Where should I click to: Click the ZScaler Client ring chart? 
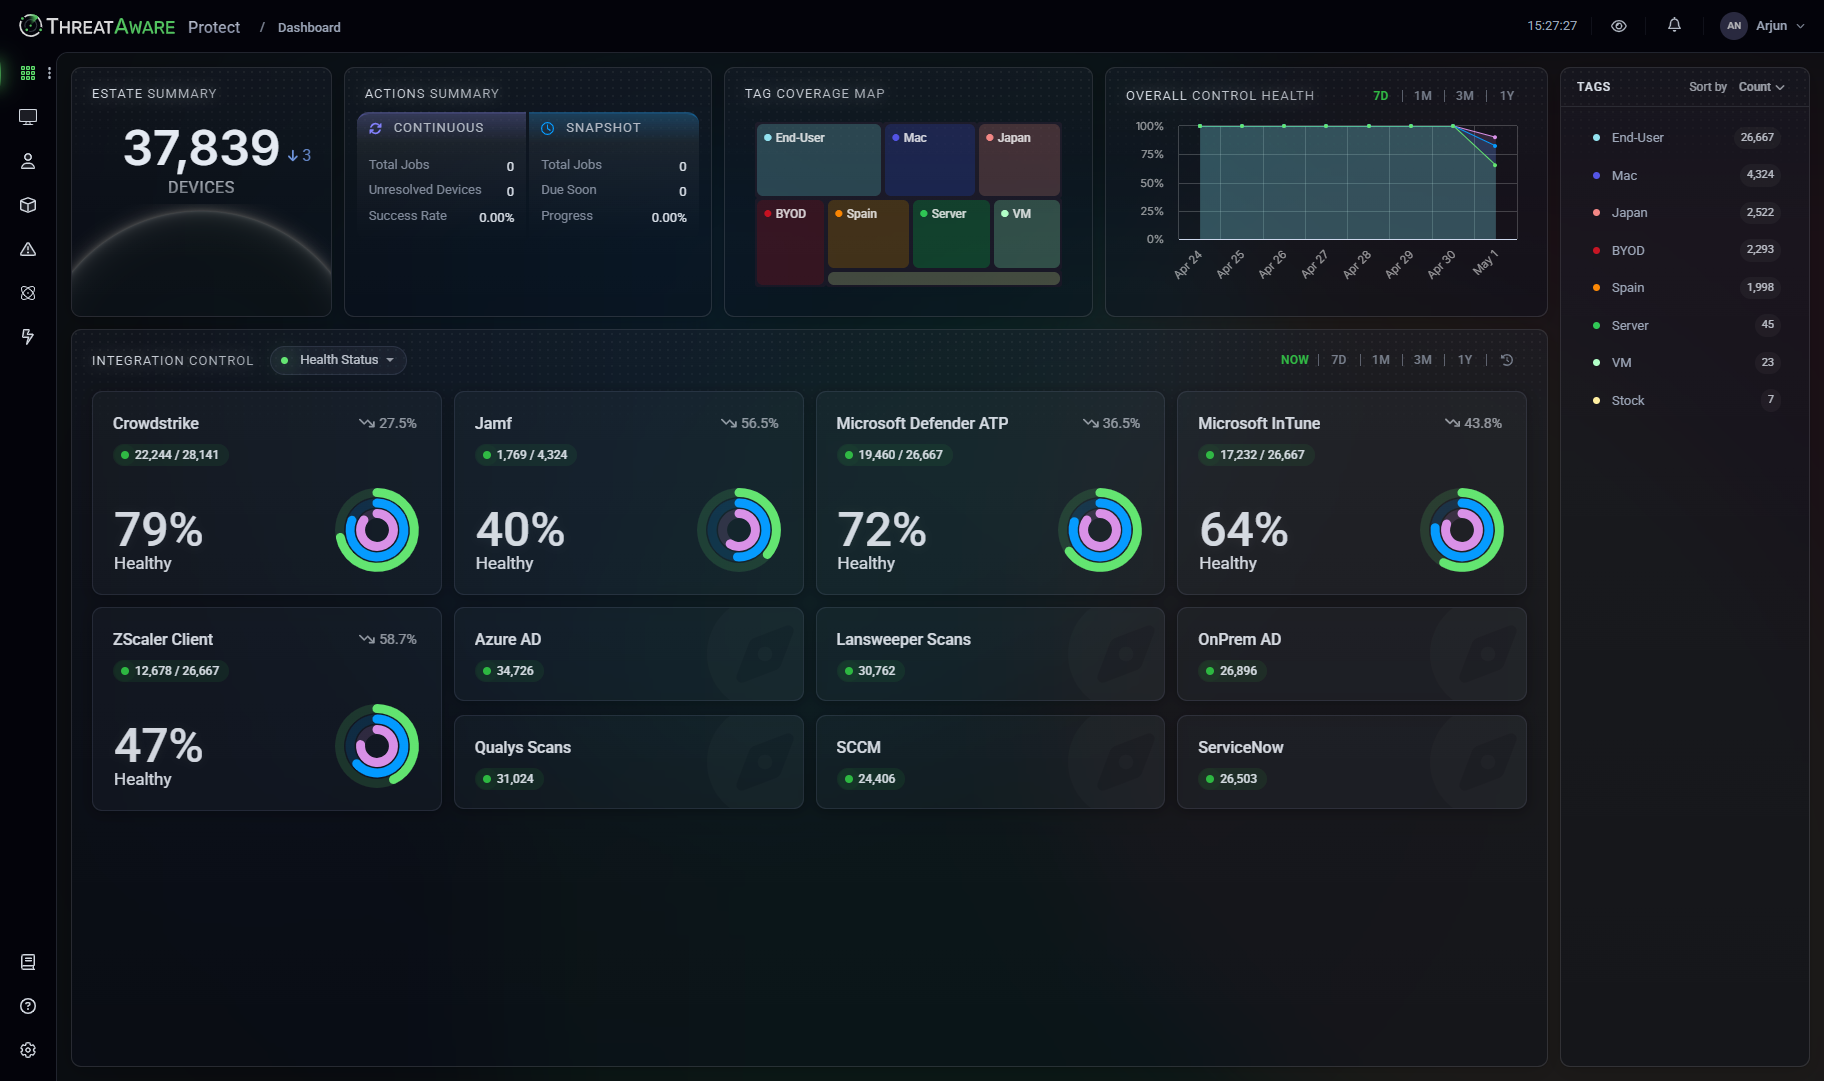click(377, 746)
